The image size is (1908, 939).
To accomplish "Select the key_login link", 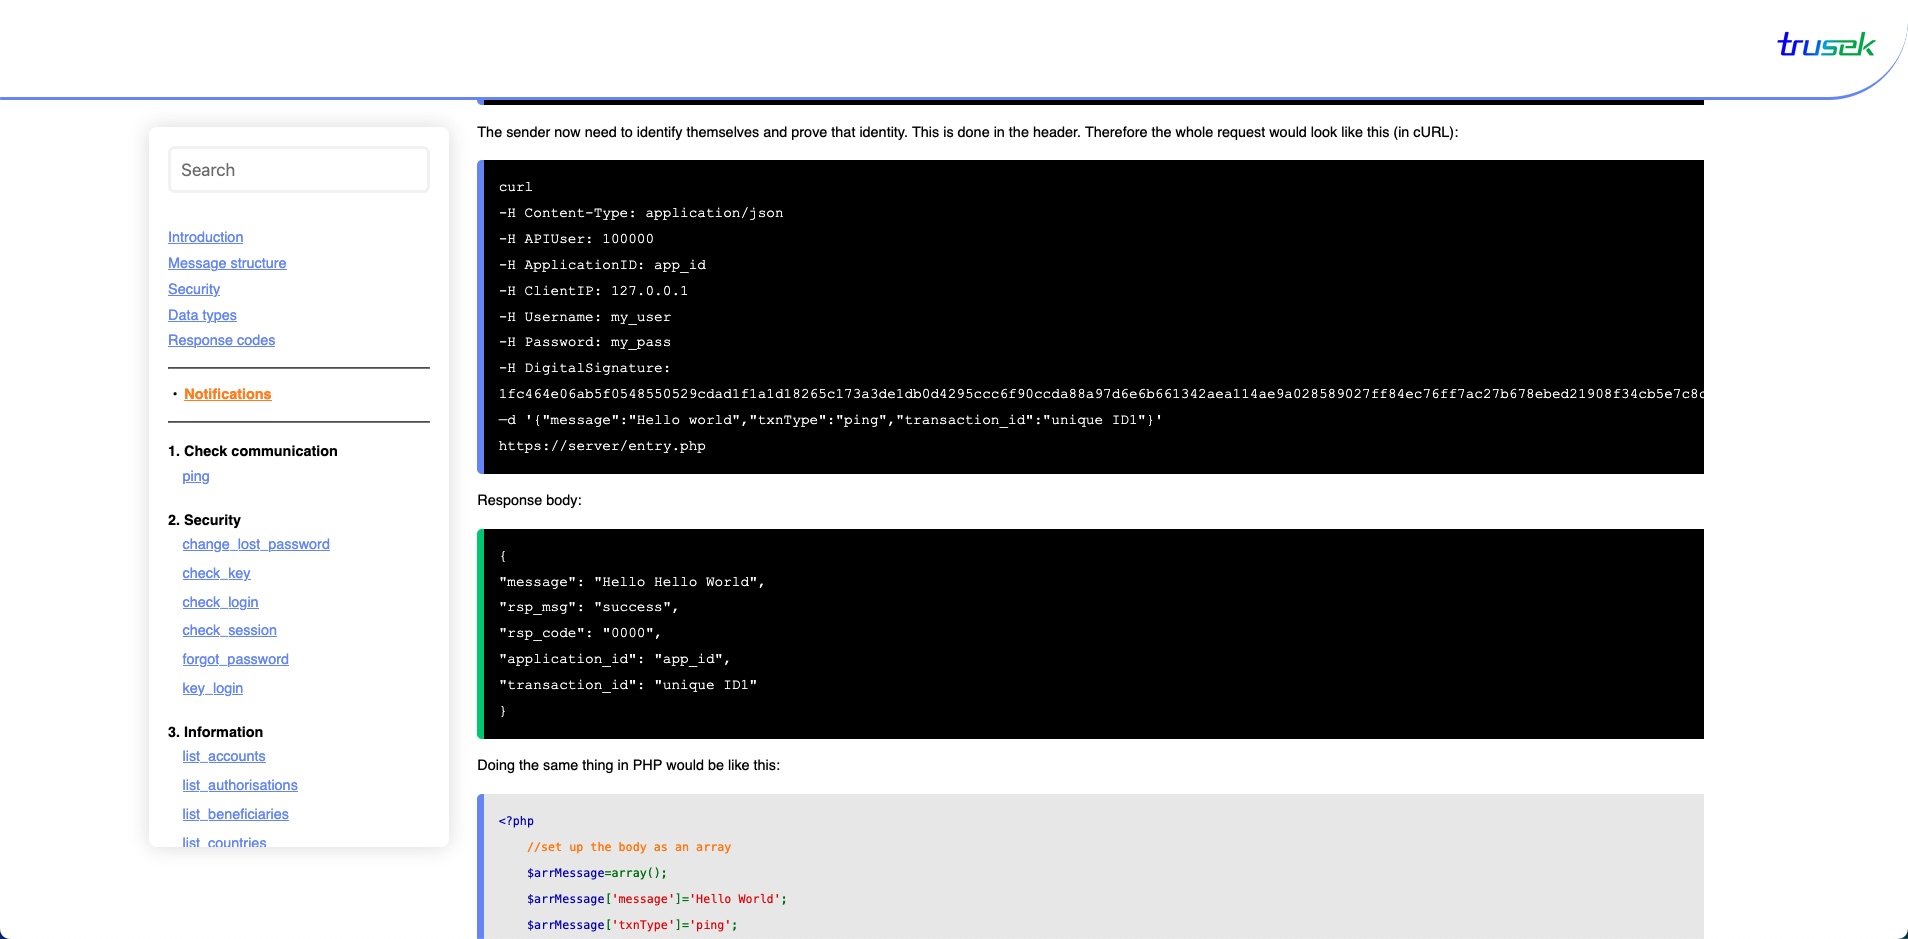I will [x=212, y=688].
